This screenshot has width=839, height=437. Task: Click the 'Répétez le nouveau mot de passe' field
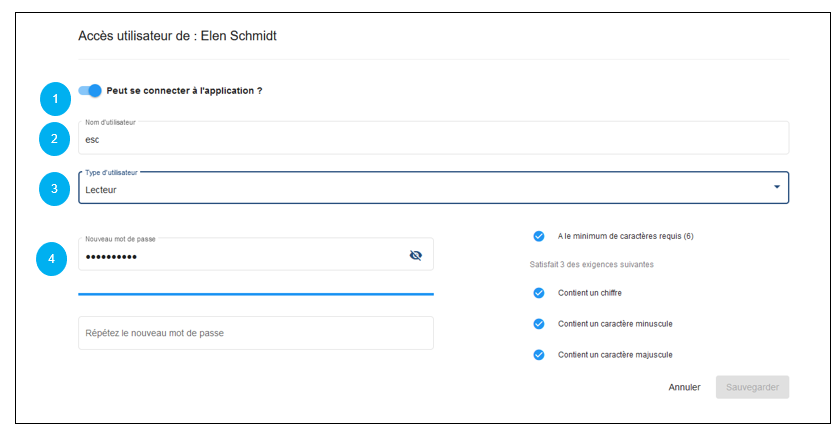255,333
